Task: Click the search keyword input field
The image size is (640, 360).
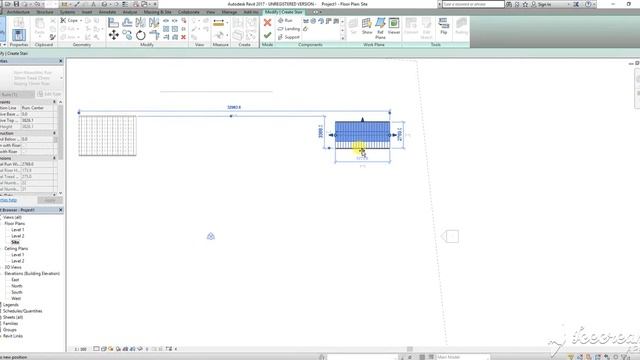Action: point(473,4)
